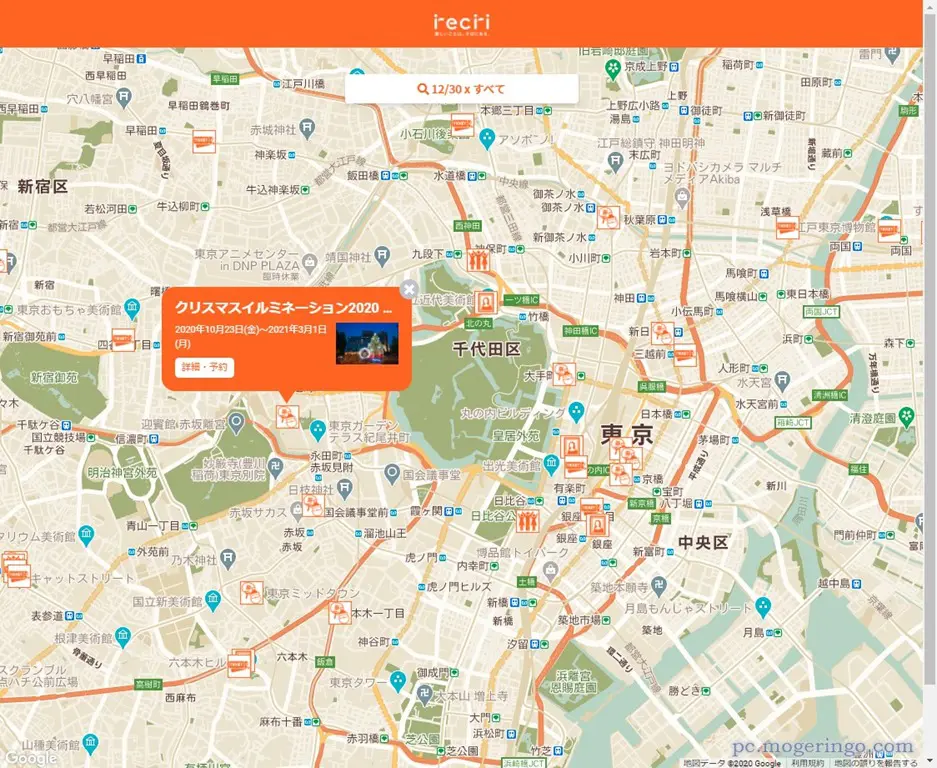Select the event marker left of 東京ミッドタウン
Viewport: 937px width, 768px height.
click(x=252, y=593)
